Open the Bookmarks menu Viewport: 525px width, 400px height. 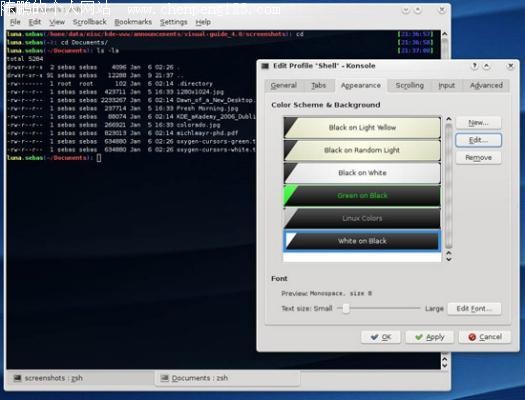pos(133,22)
